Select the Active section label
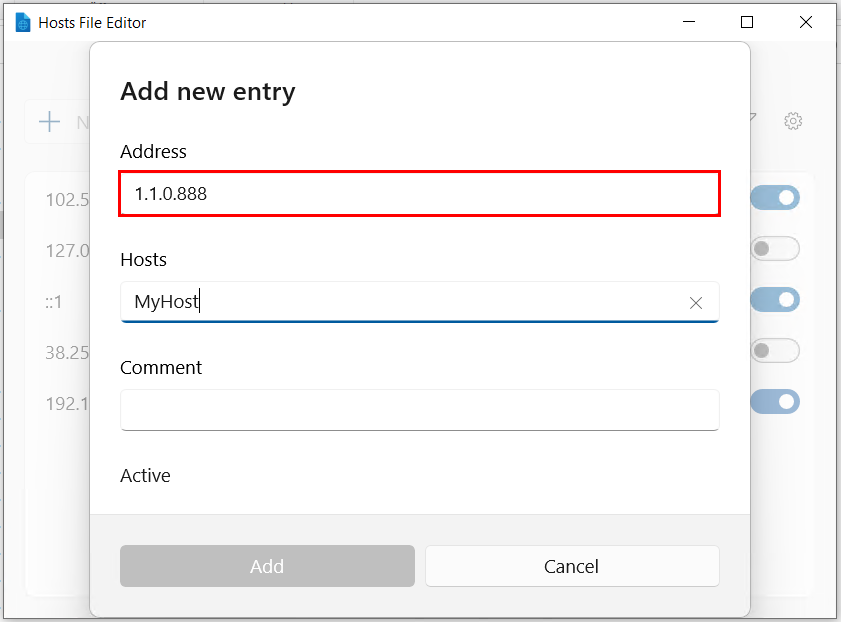Image resolution: width=841 pixels, height=622 pixels. coord(145,475)
